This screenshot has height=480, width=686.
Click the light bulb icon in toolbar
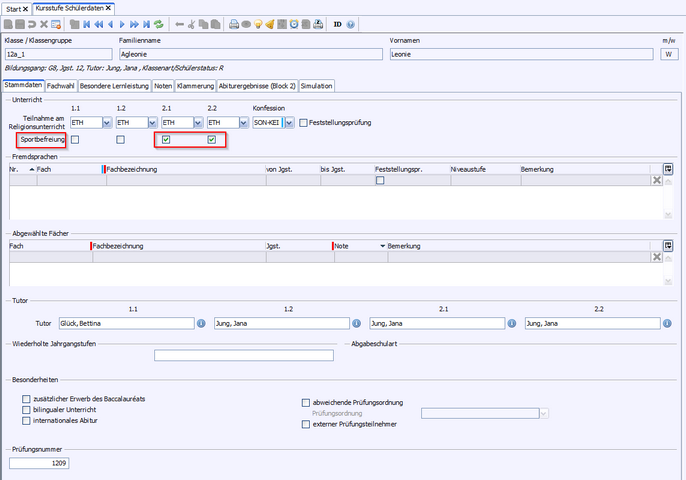click(257, 23)
